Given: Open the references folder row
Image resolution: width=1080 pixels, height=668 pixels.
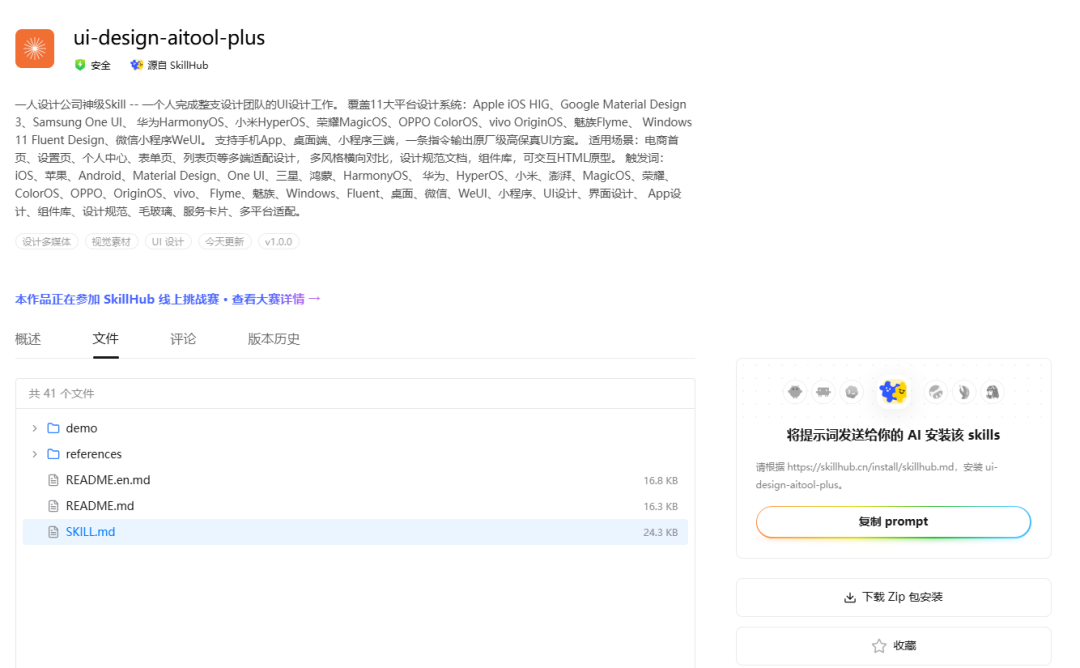Looking at the screenshot, I should coord(355,454).
